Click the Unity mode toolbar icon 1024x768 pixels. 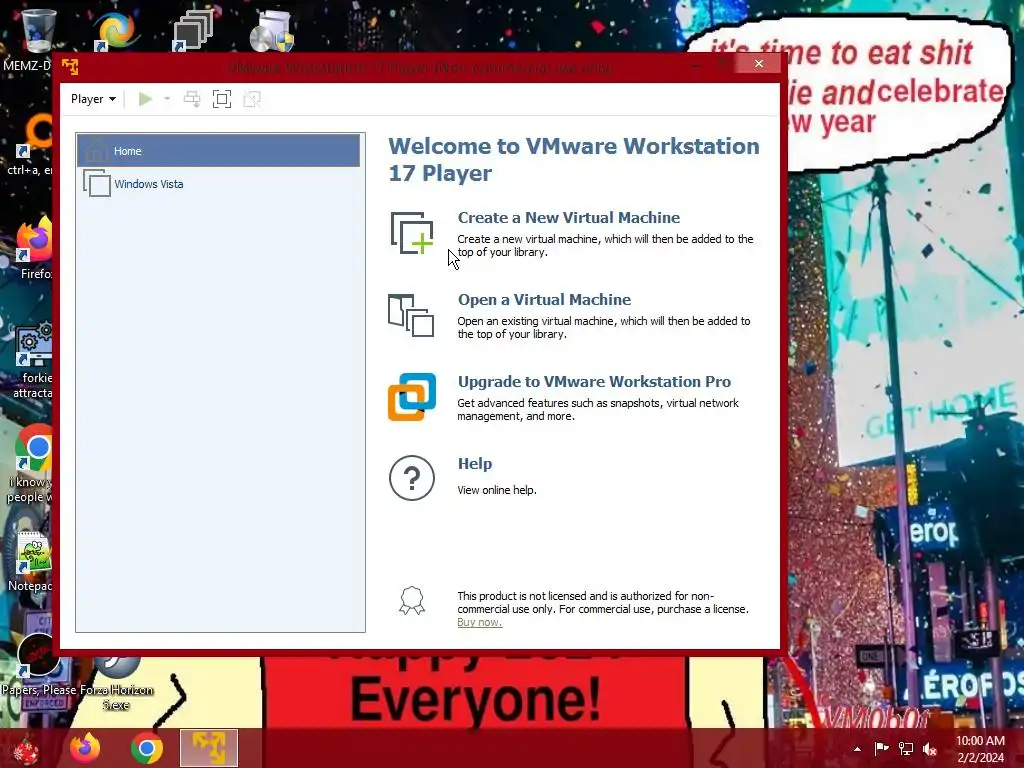click(x=252, y=99)
